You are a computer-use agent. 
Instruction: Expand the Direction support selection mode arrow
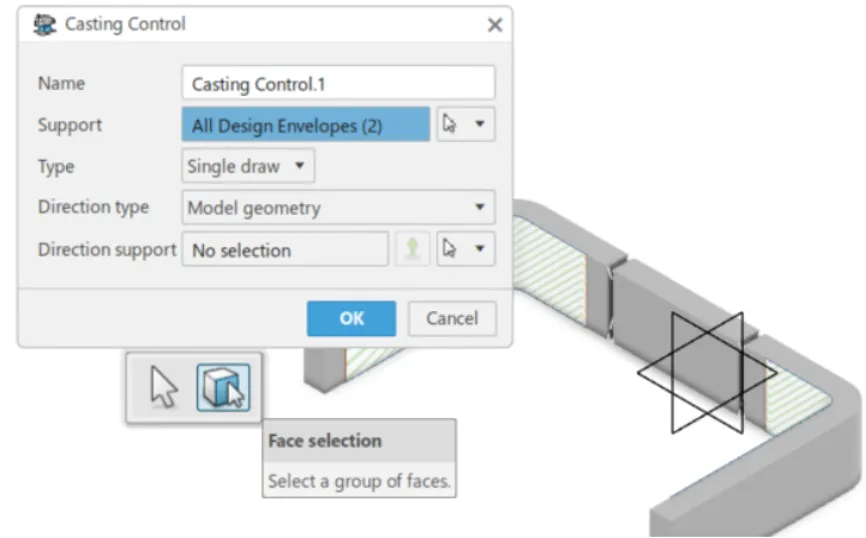[480, 249]
